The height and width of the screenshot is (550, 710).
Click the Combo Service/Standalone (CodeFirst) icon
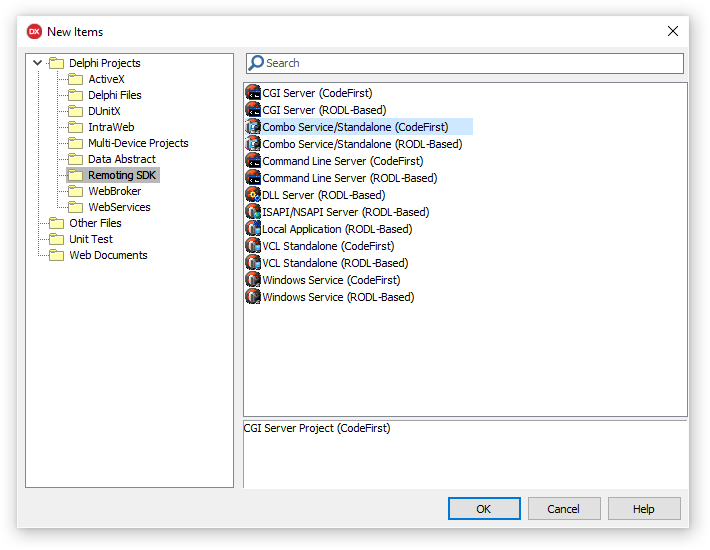(x=253, y=127)
